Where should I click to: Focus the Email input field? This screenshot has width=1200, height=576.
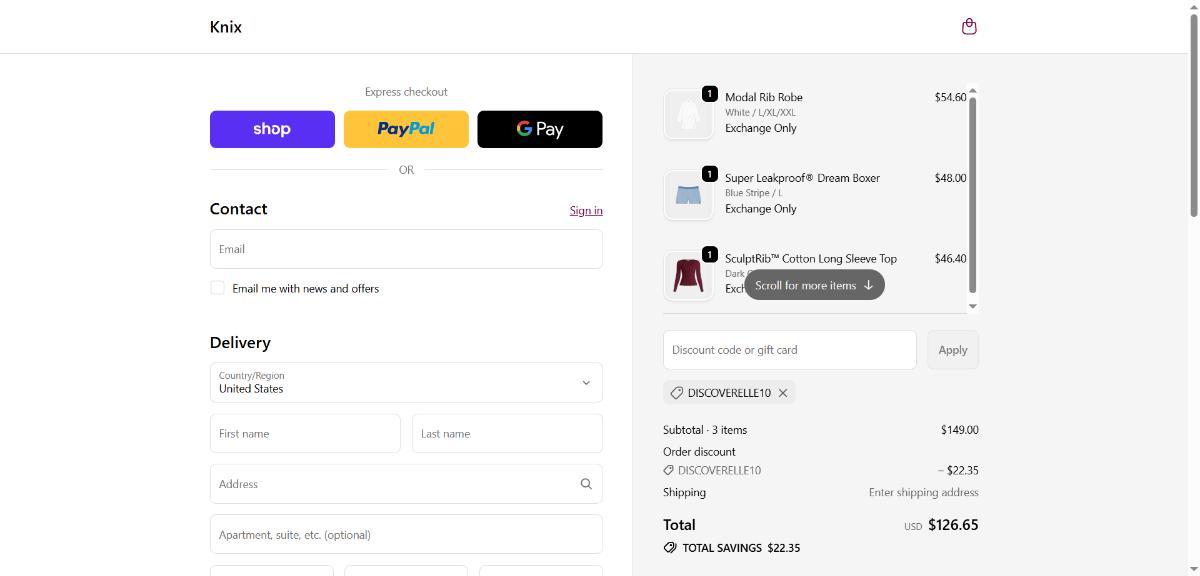(x=406, y=249)
